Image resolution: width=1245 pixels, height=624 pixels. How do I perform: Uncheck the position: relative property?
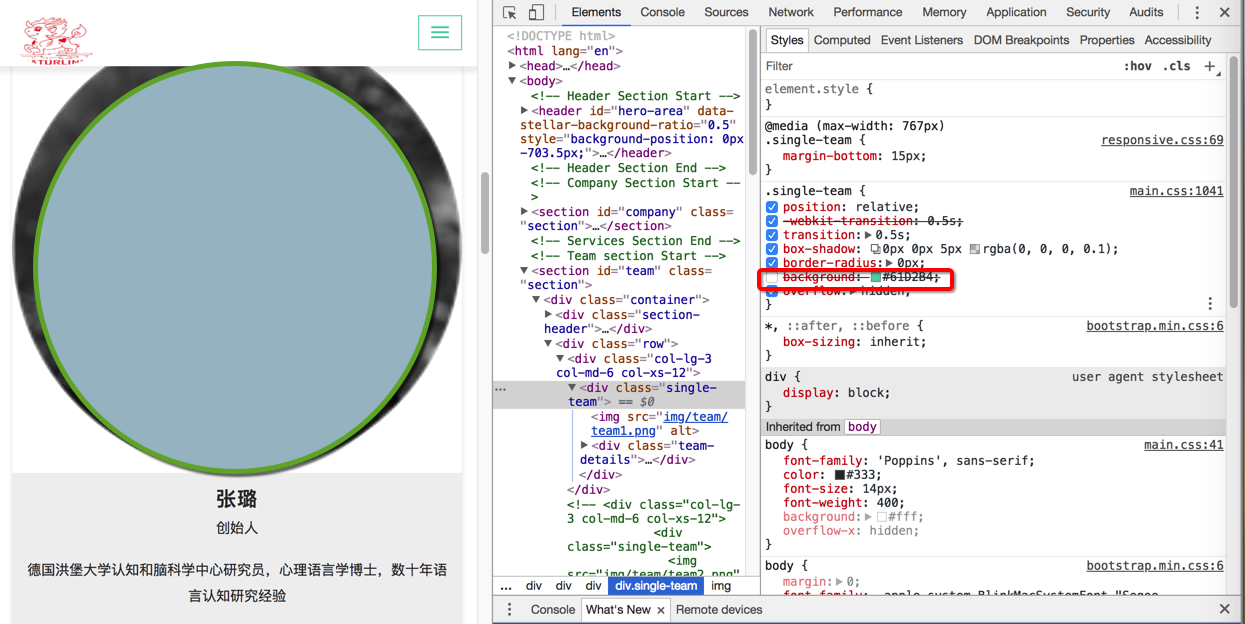coord(771,207)
